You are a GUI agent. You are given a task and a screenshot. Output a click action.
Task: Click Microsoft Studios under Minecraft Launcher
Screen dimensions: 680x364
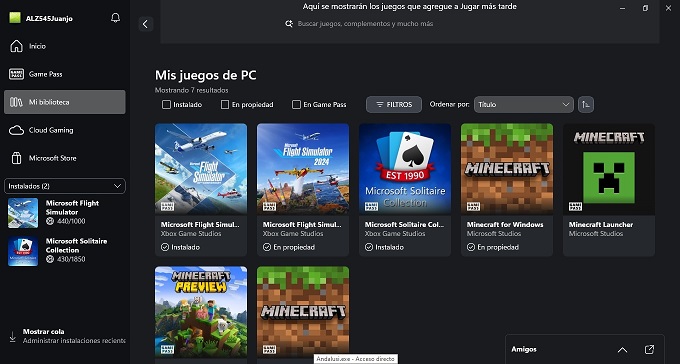[x=596, y=234]
